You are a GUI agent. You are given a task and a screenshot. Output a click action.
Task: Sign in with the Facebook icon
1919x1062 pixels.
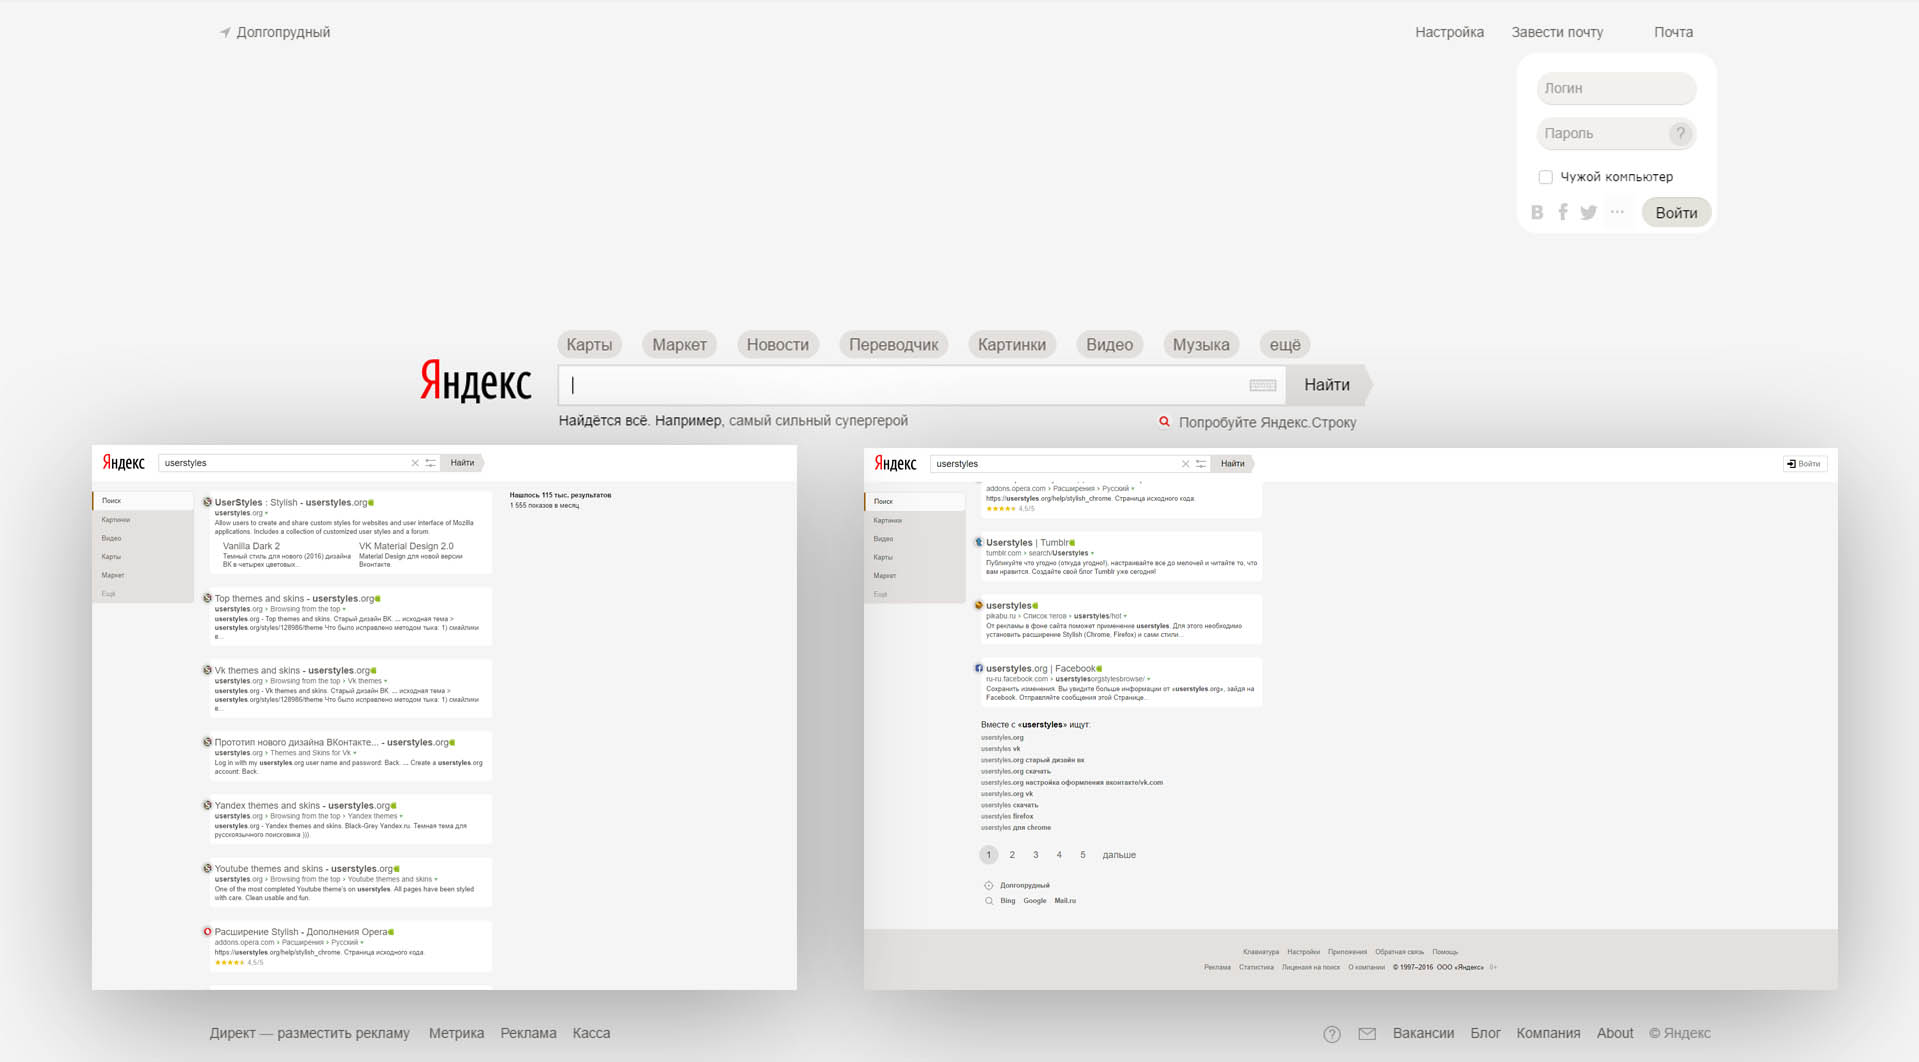coord(1563,212)
